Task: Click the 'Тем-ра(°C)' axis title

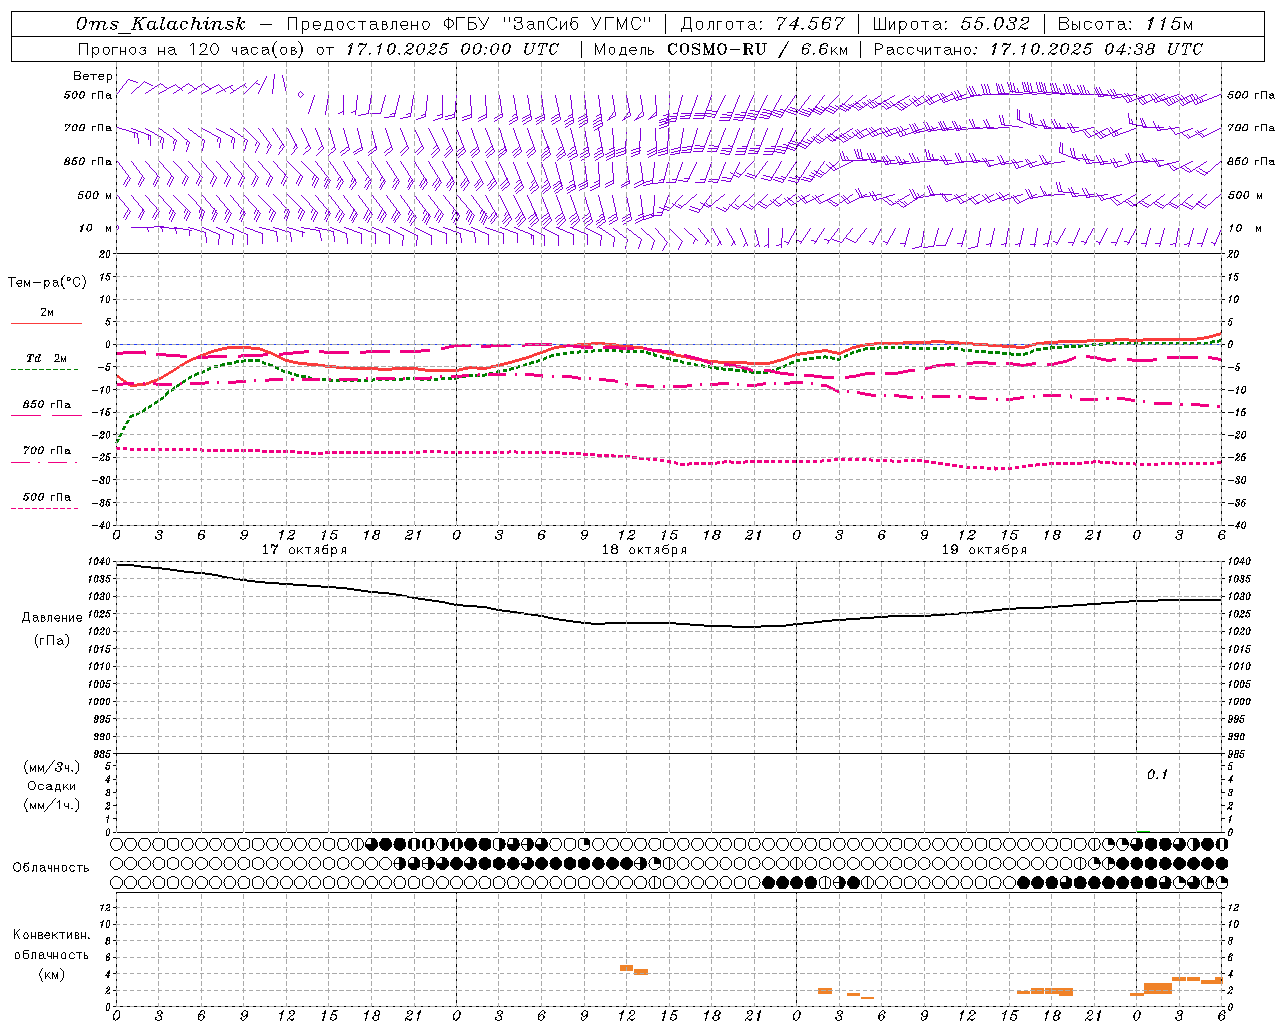Action: (47, 283)
